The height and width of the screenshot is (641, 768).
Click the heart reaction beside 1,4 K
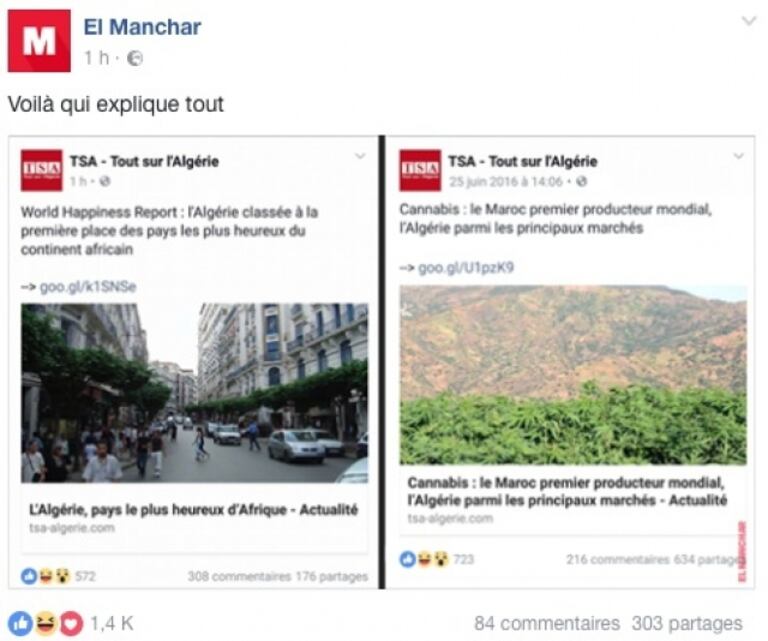[71, 623]
